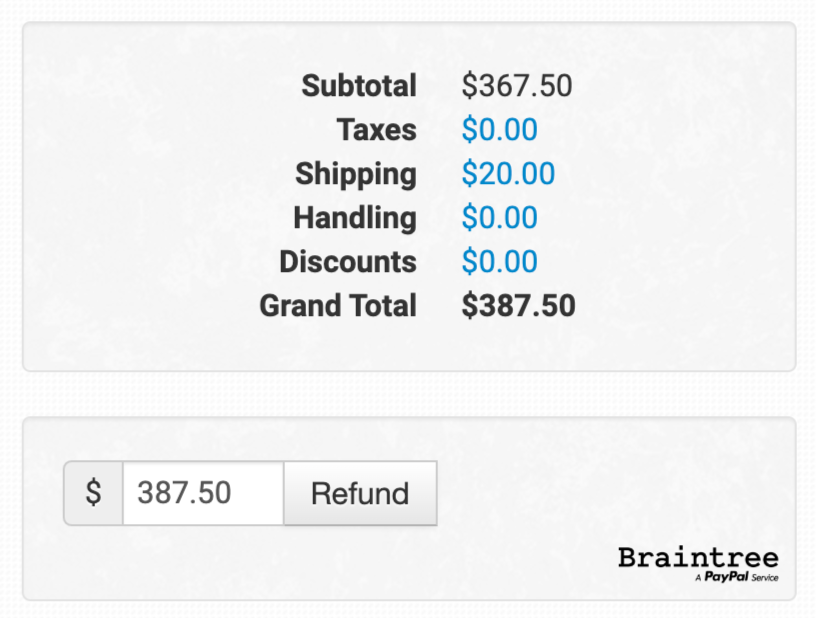Click the Subtotal value $367.50
Viewport: 816px width, 618px height.
517,86
